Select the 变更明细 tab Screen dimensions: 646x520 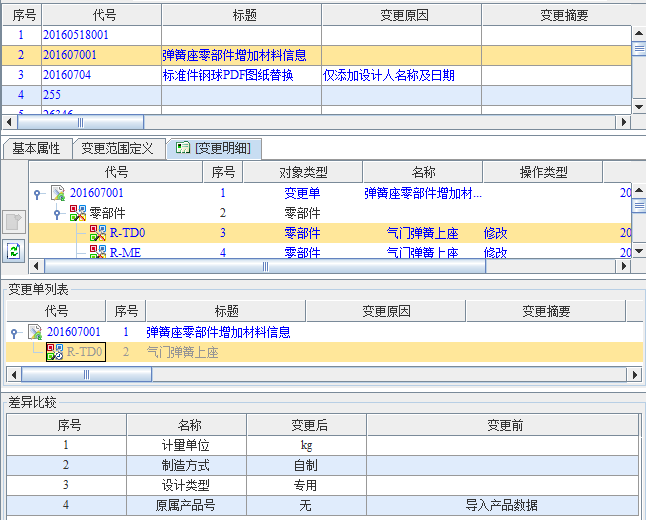coord(214,148)
